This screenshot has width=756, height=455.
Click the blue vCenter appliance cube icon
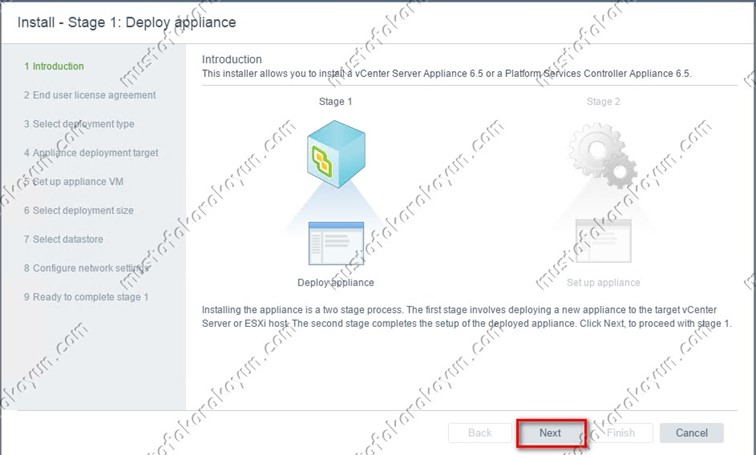click(x=336, y=154)
